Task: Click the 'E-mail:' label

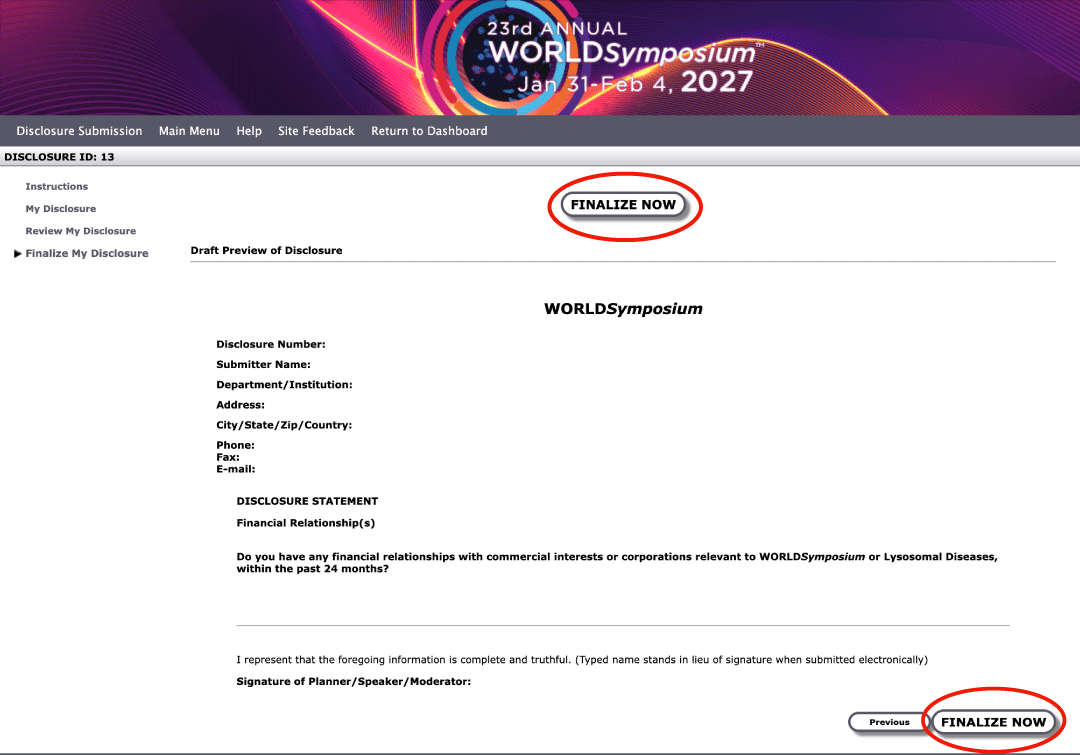Action: tap(236, 469)
